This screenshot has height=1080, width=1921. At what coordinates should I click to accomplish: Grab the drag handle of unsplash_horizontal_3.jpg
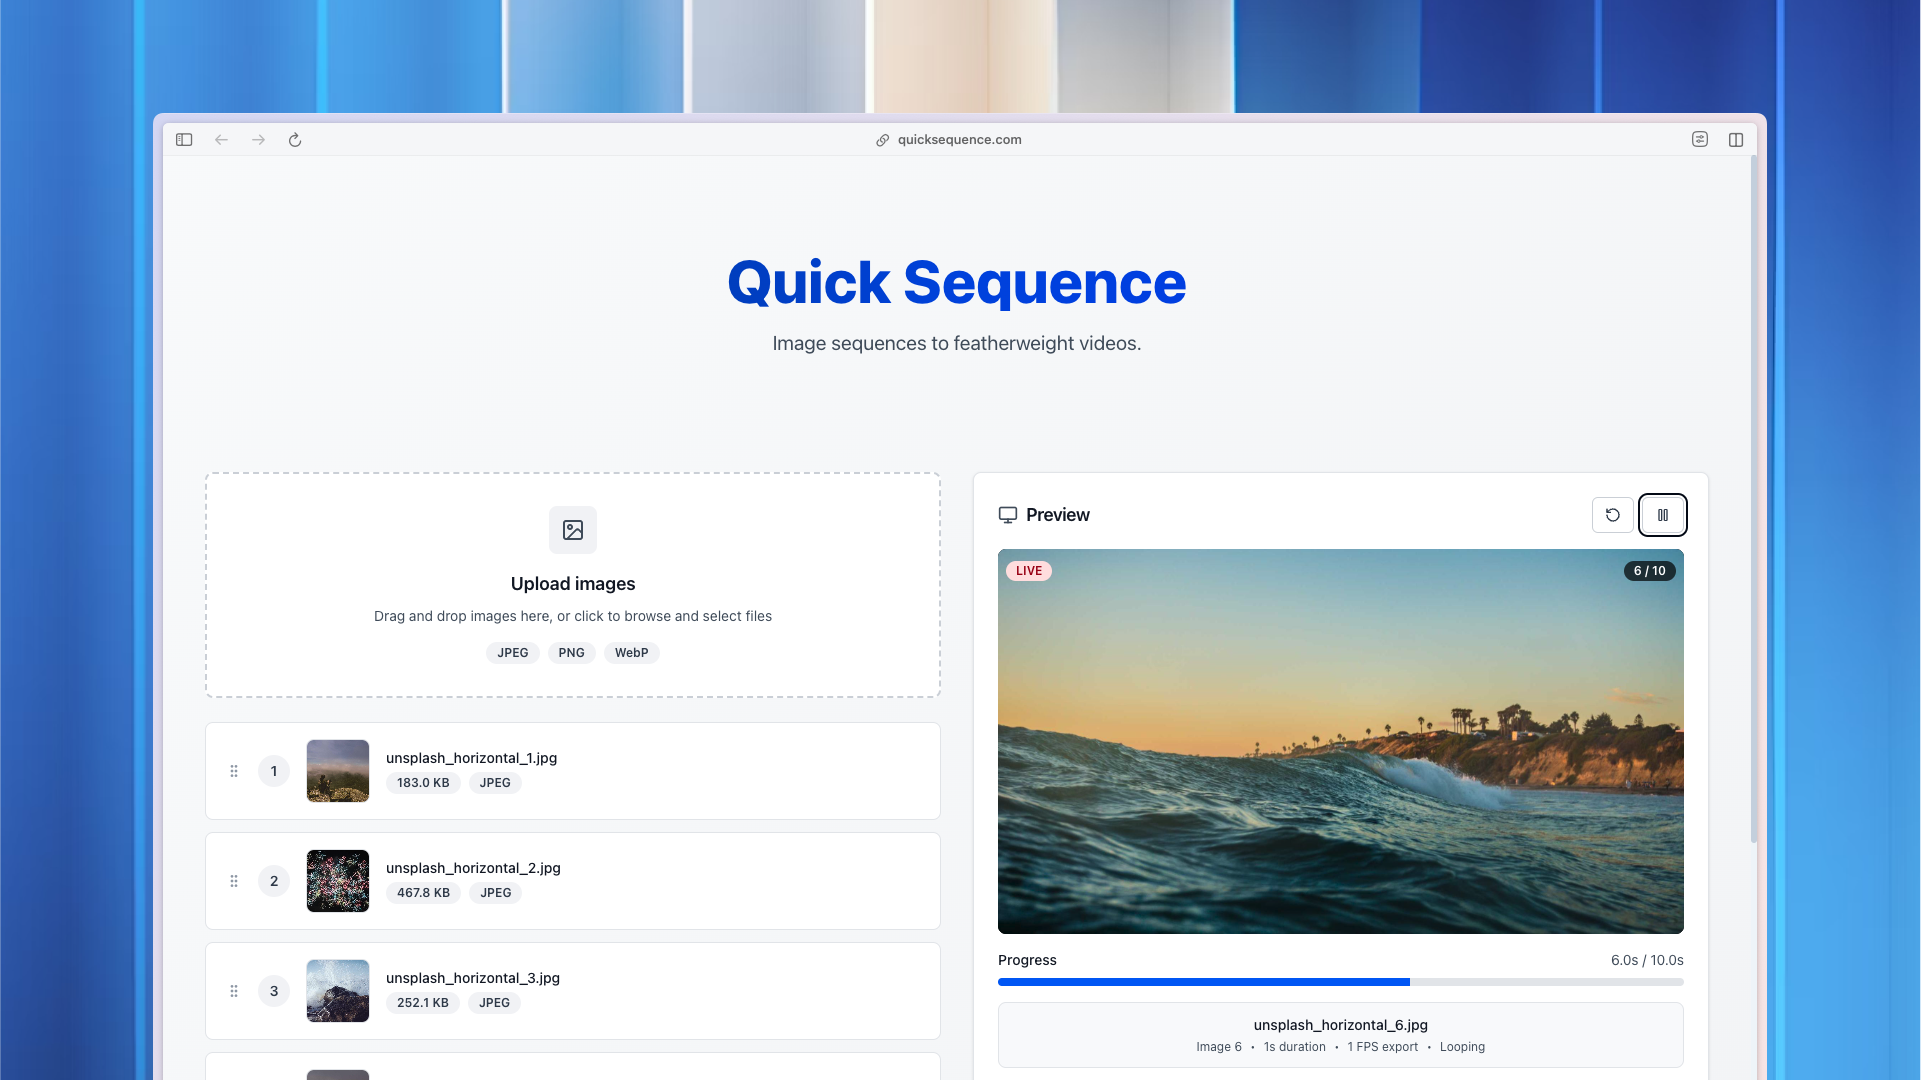click(234, 991)
